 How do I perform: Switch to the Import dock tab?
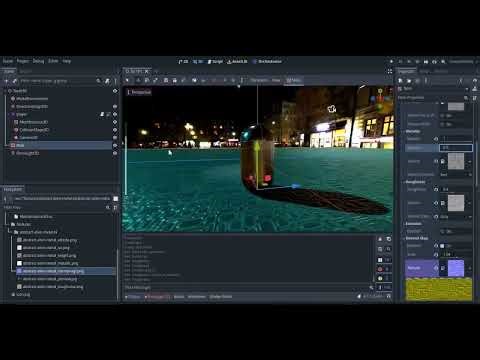point(25,71)
